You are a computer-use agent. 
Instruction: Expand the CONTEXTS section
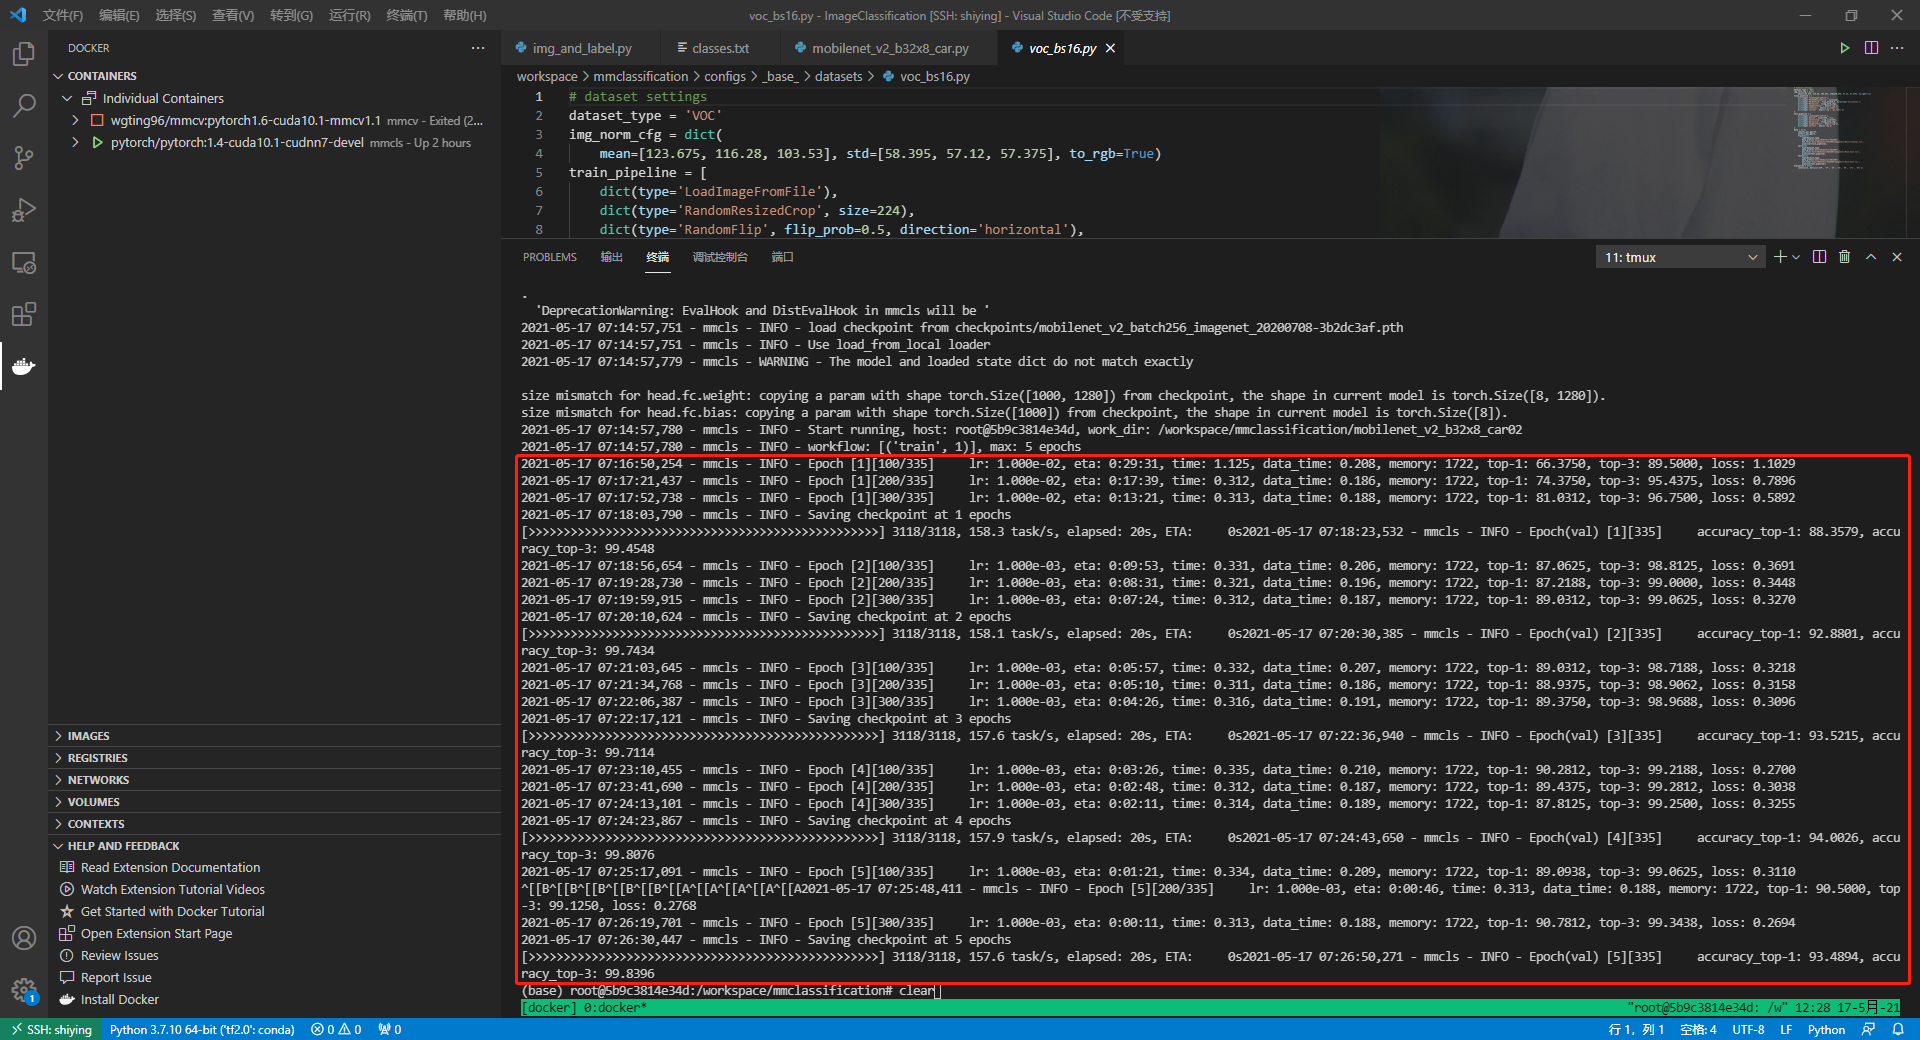pos(274,824)
